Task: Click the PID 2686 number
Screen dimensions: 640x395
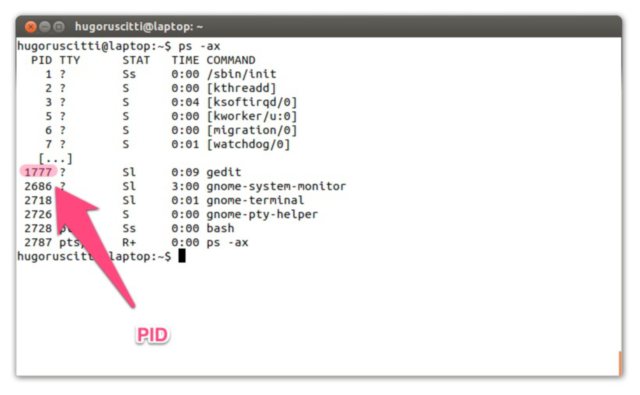Action: point(38,186)
